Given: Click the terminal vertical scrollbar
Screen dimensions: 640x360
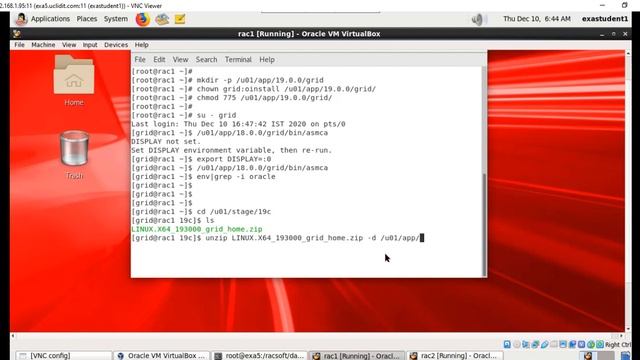Looking at the screenshot, I should click(x=484, y=171).
